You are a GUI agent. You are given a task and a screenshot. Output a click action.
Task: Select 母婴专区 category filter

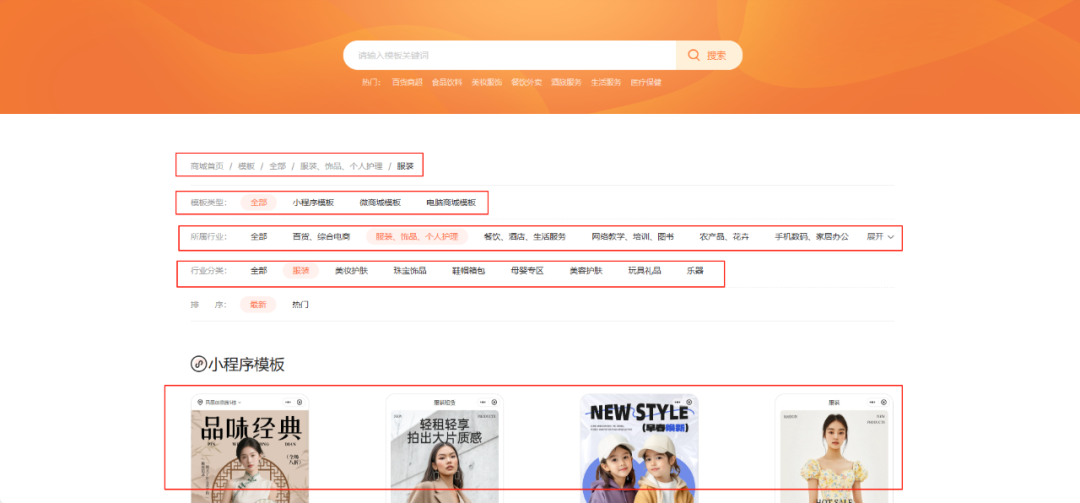tap(528, 271)
